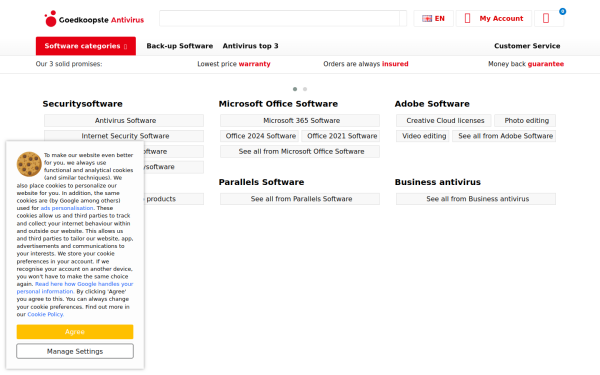Go to Customer Service
Screen dimensions: 600x375
tap(527, 46)
